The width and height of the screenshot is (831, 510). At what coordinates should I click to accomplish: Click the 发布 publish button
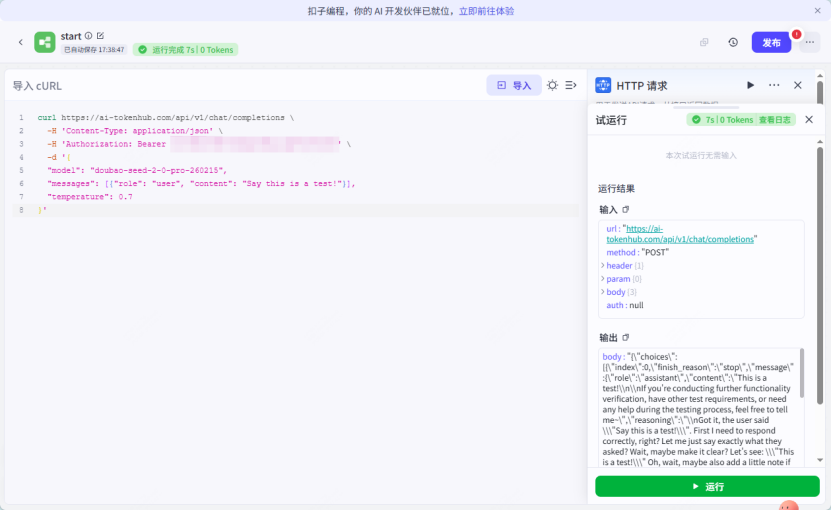point(771,42)
